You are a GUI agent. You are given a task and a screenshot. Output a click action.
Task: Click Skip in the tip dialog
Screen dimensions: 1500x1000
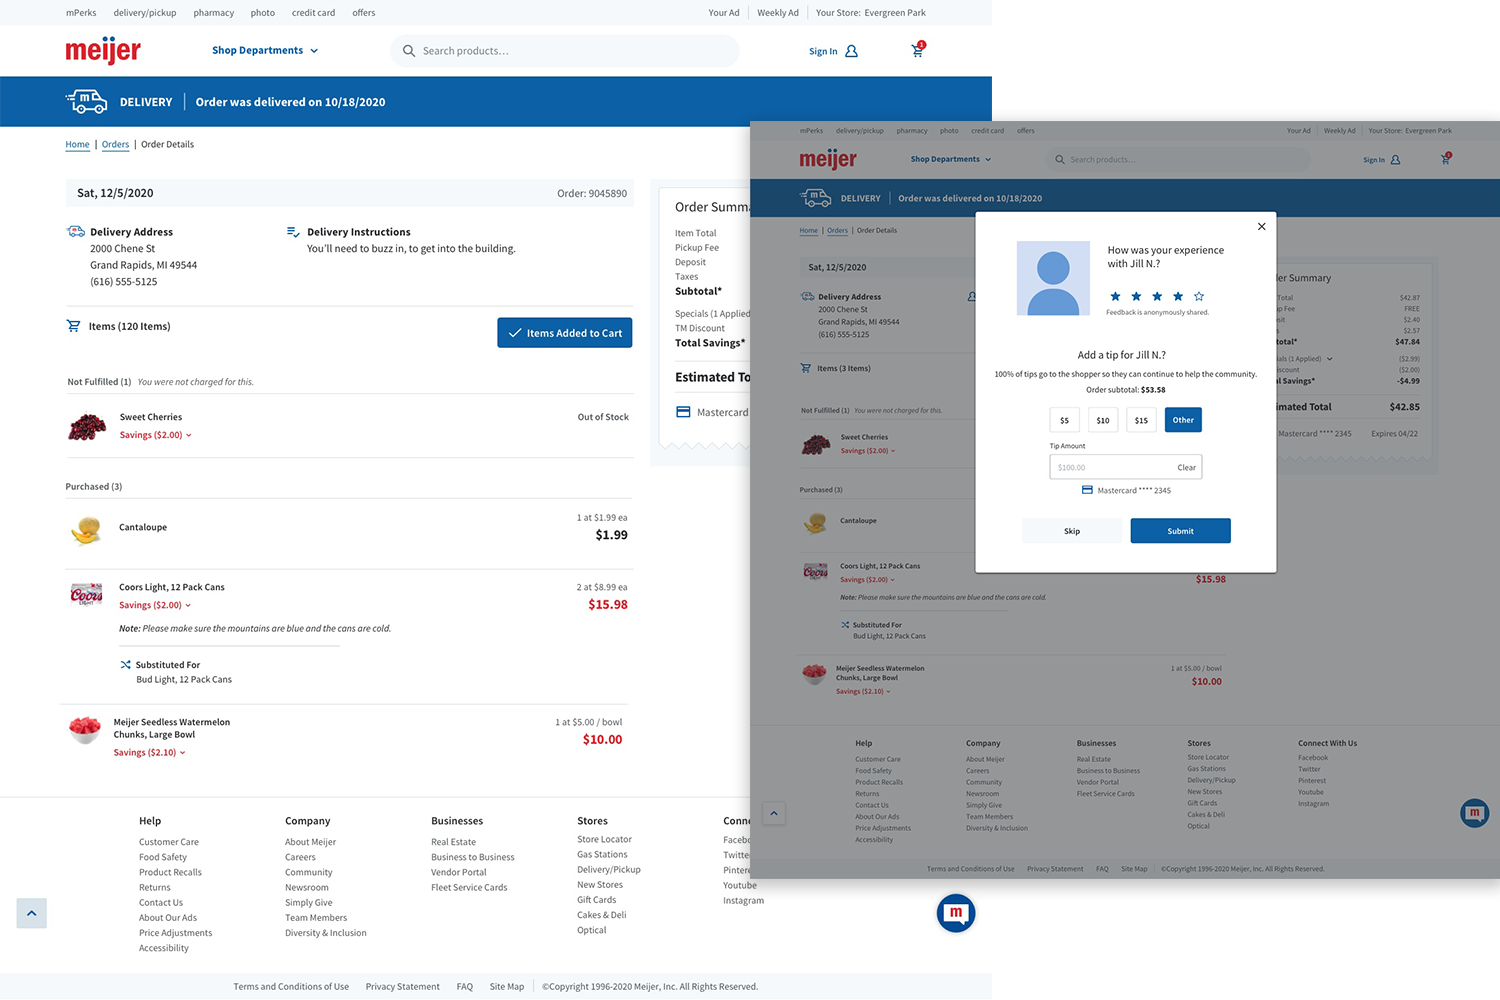[x=1072, y=531]
